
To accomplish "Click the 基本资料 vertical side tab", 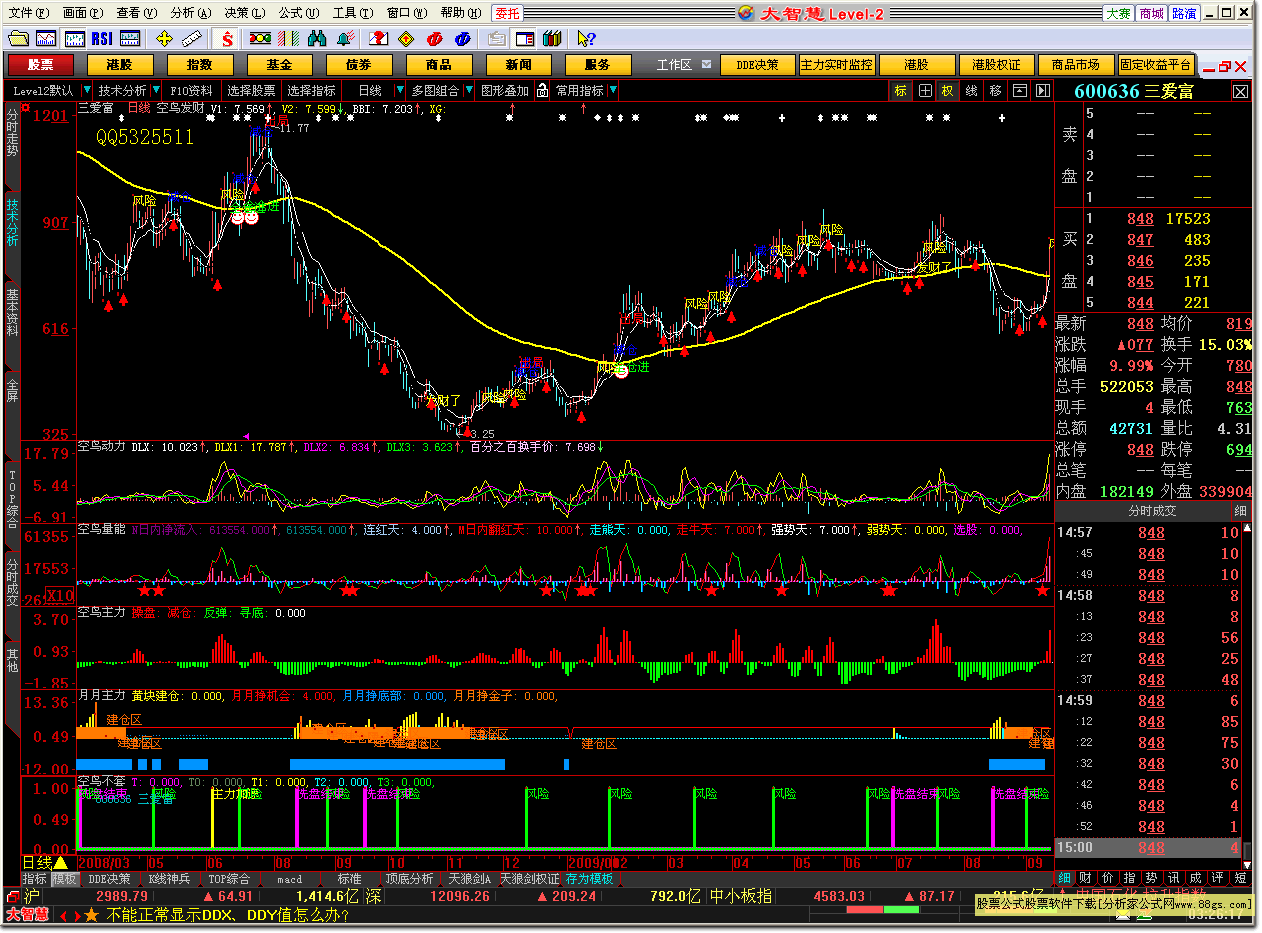I will tap(12, 312).
